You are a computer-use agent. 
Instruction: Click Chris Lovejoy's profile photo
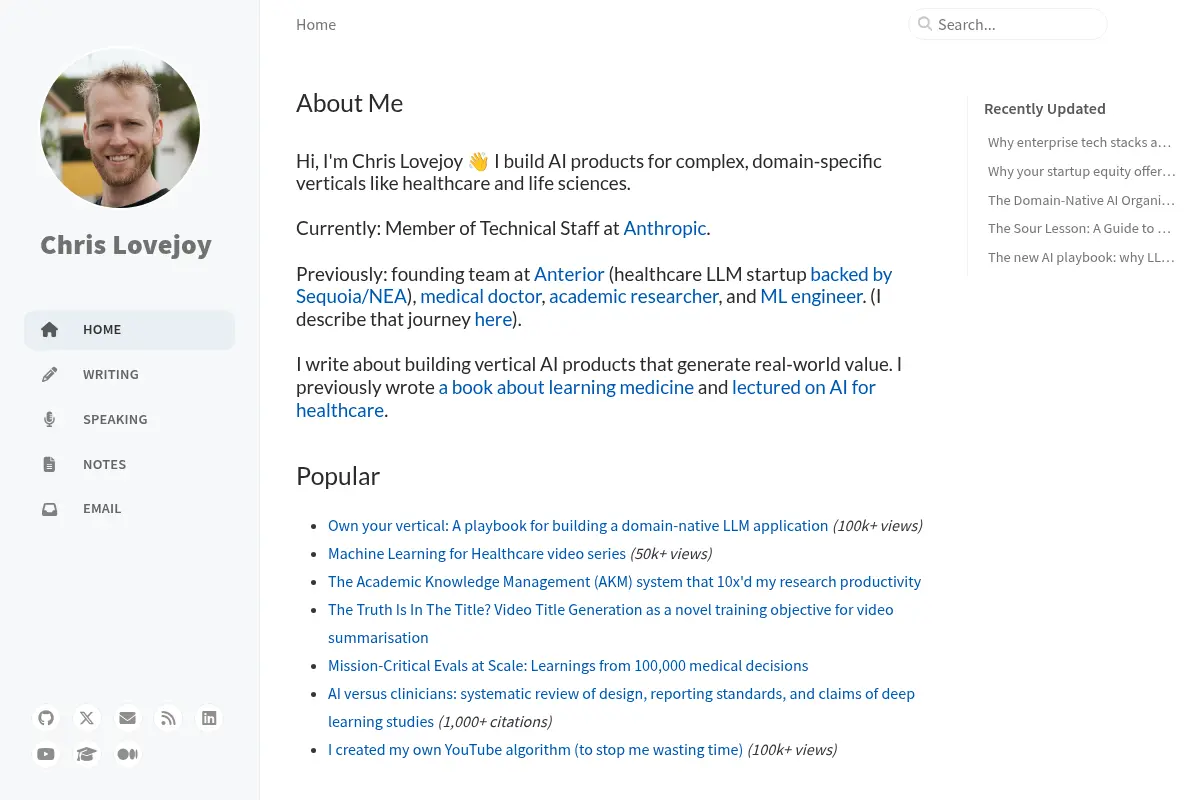tap(120, 128)
